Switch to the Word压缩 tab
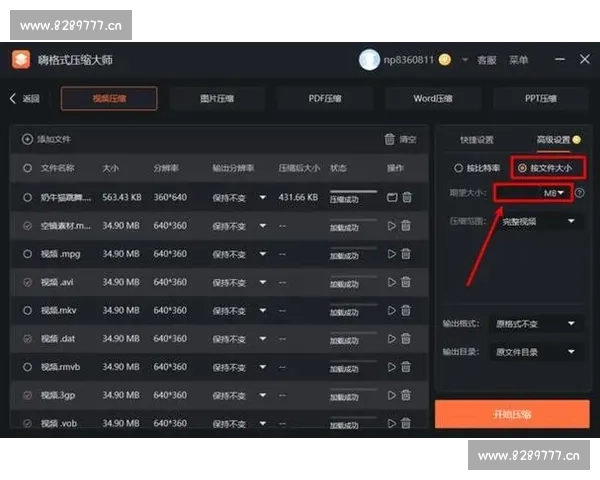Screen dimensions: 600x480 tap(433, 98)
